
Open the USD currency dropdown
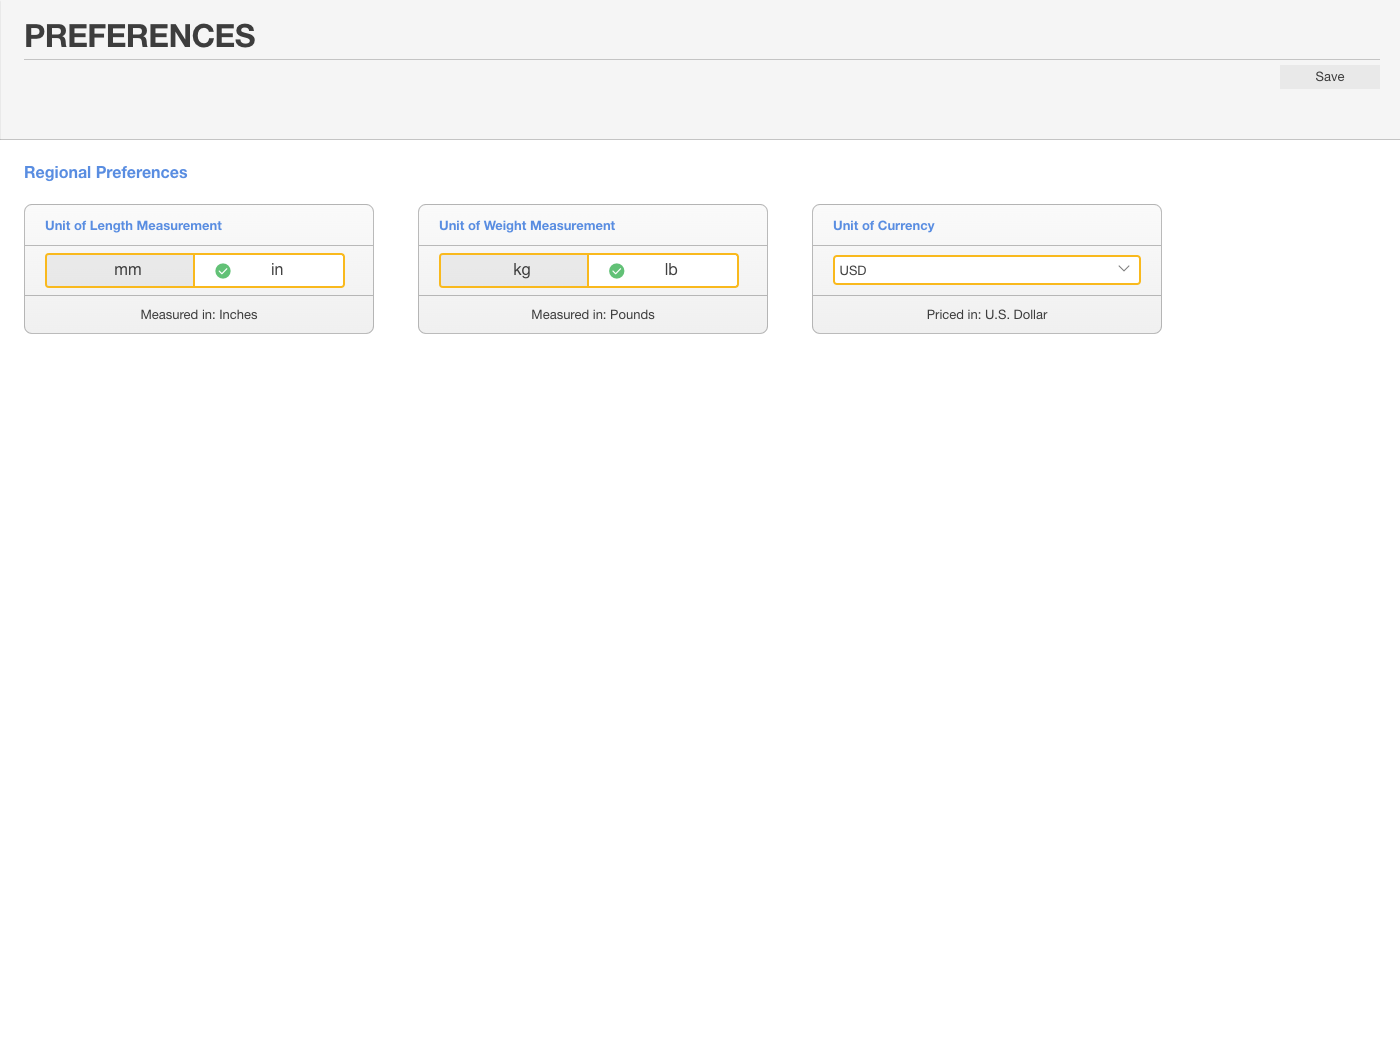tap(986, 270)
